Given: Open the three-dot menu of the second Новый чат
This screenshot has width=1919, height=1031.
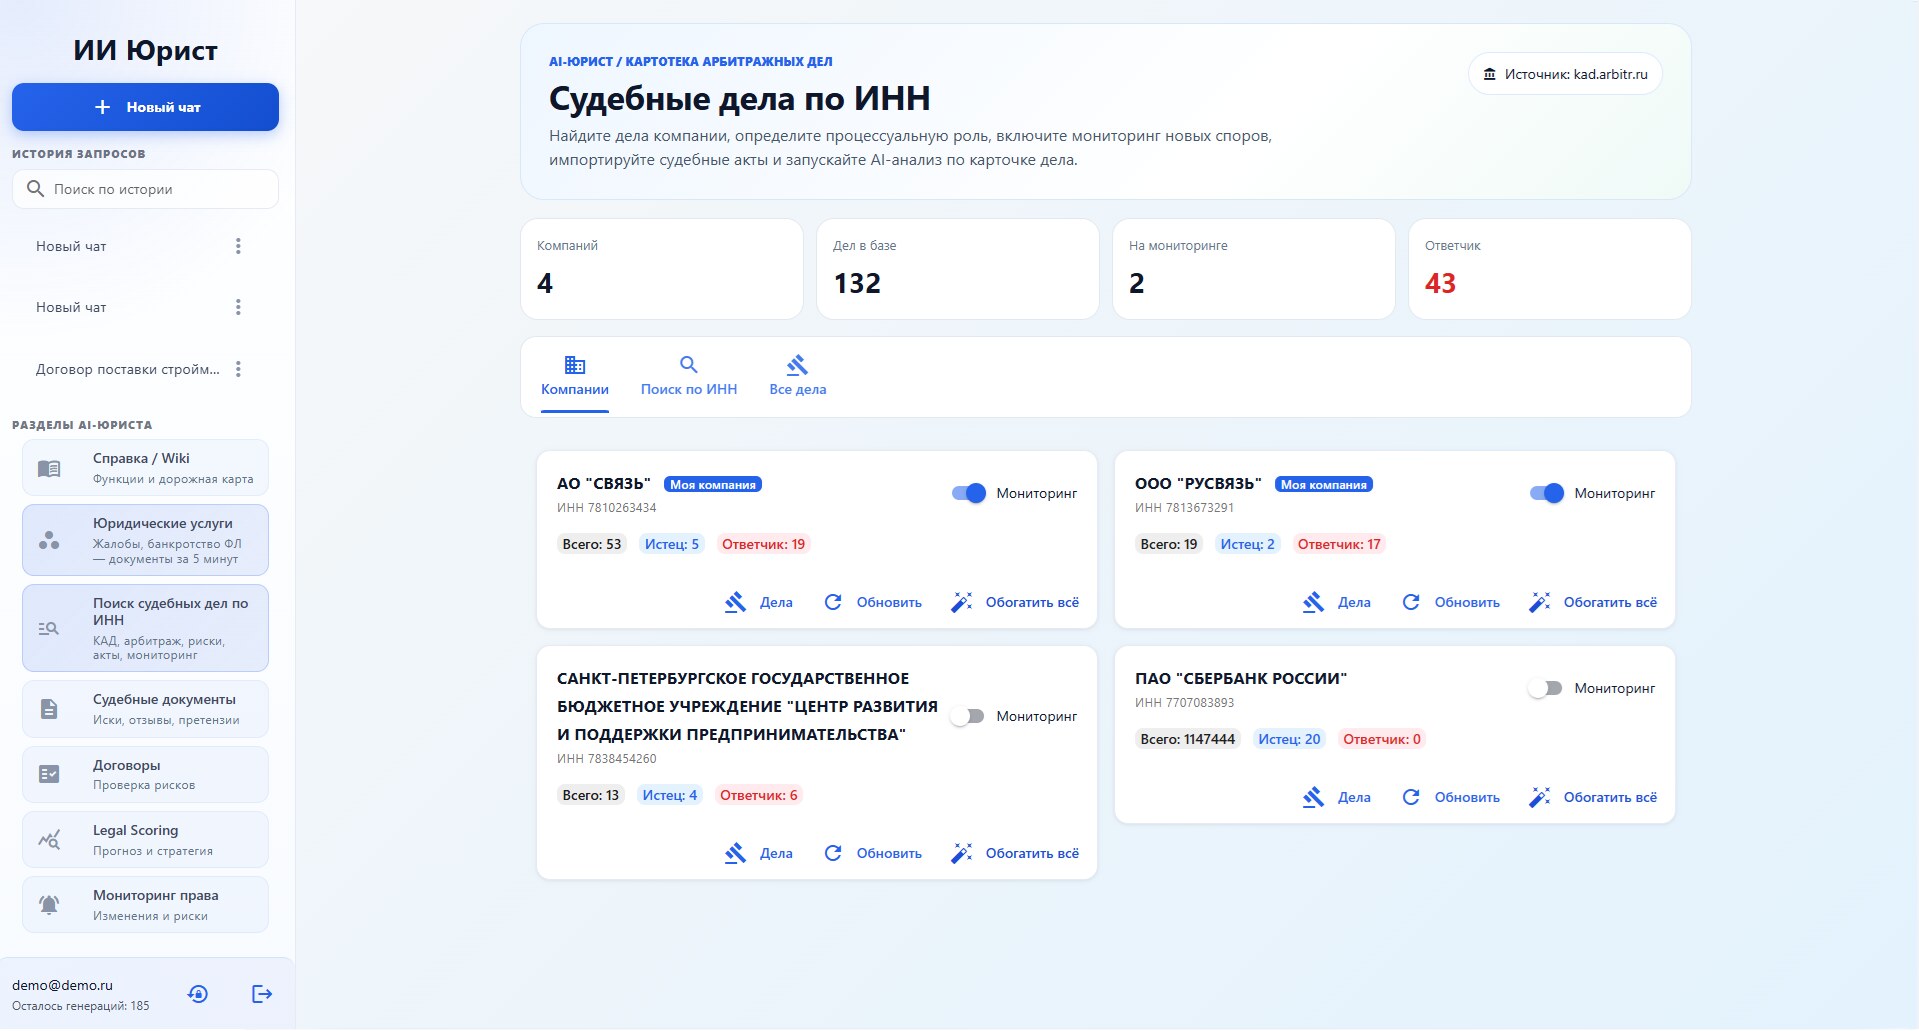Looking at the screenshot, I should (x=238, y=307).
